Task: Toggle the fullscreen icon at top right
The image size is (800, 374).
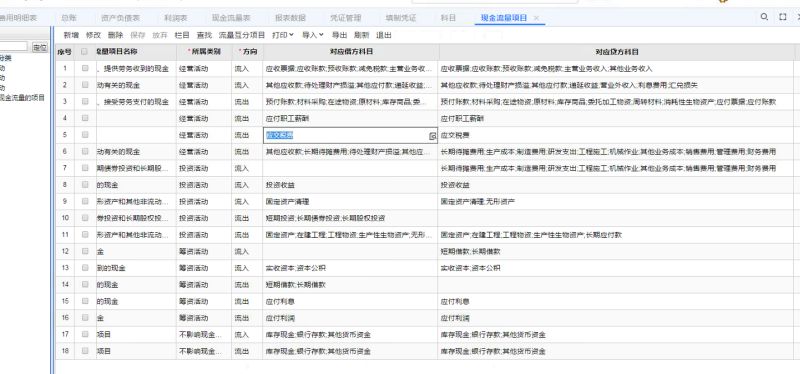Action: click(783, 17)
